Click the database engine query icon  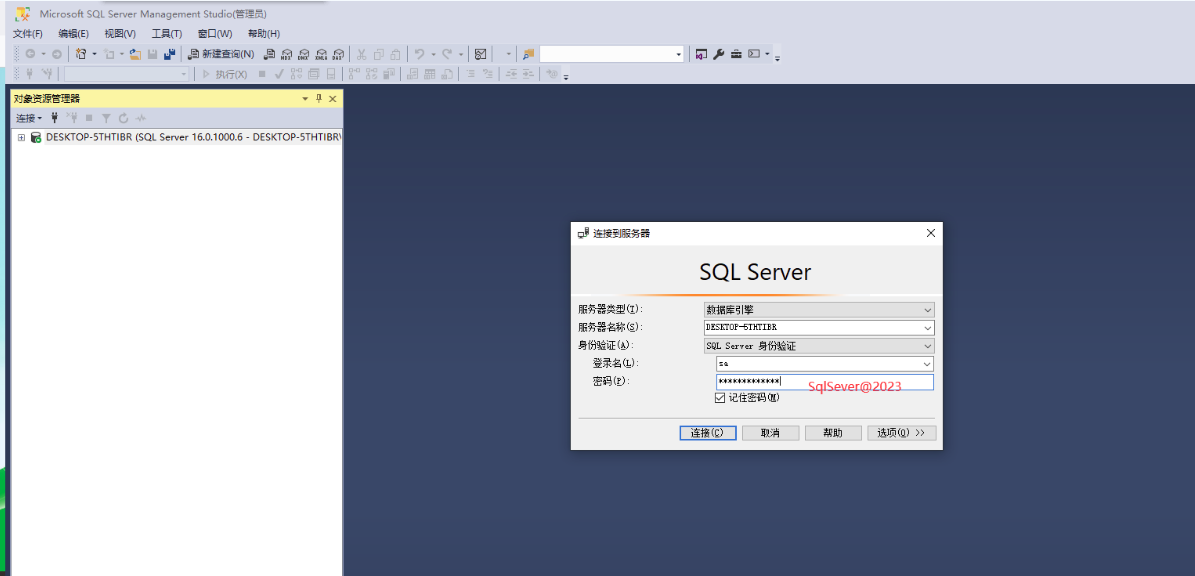tap(269, 54)
